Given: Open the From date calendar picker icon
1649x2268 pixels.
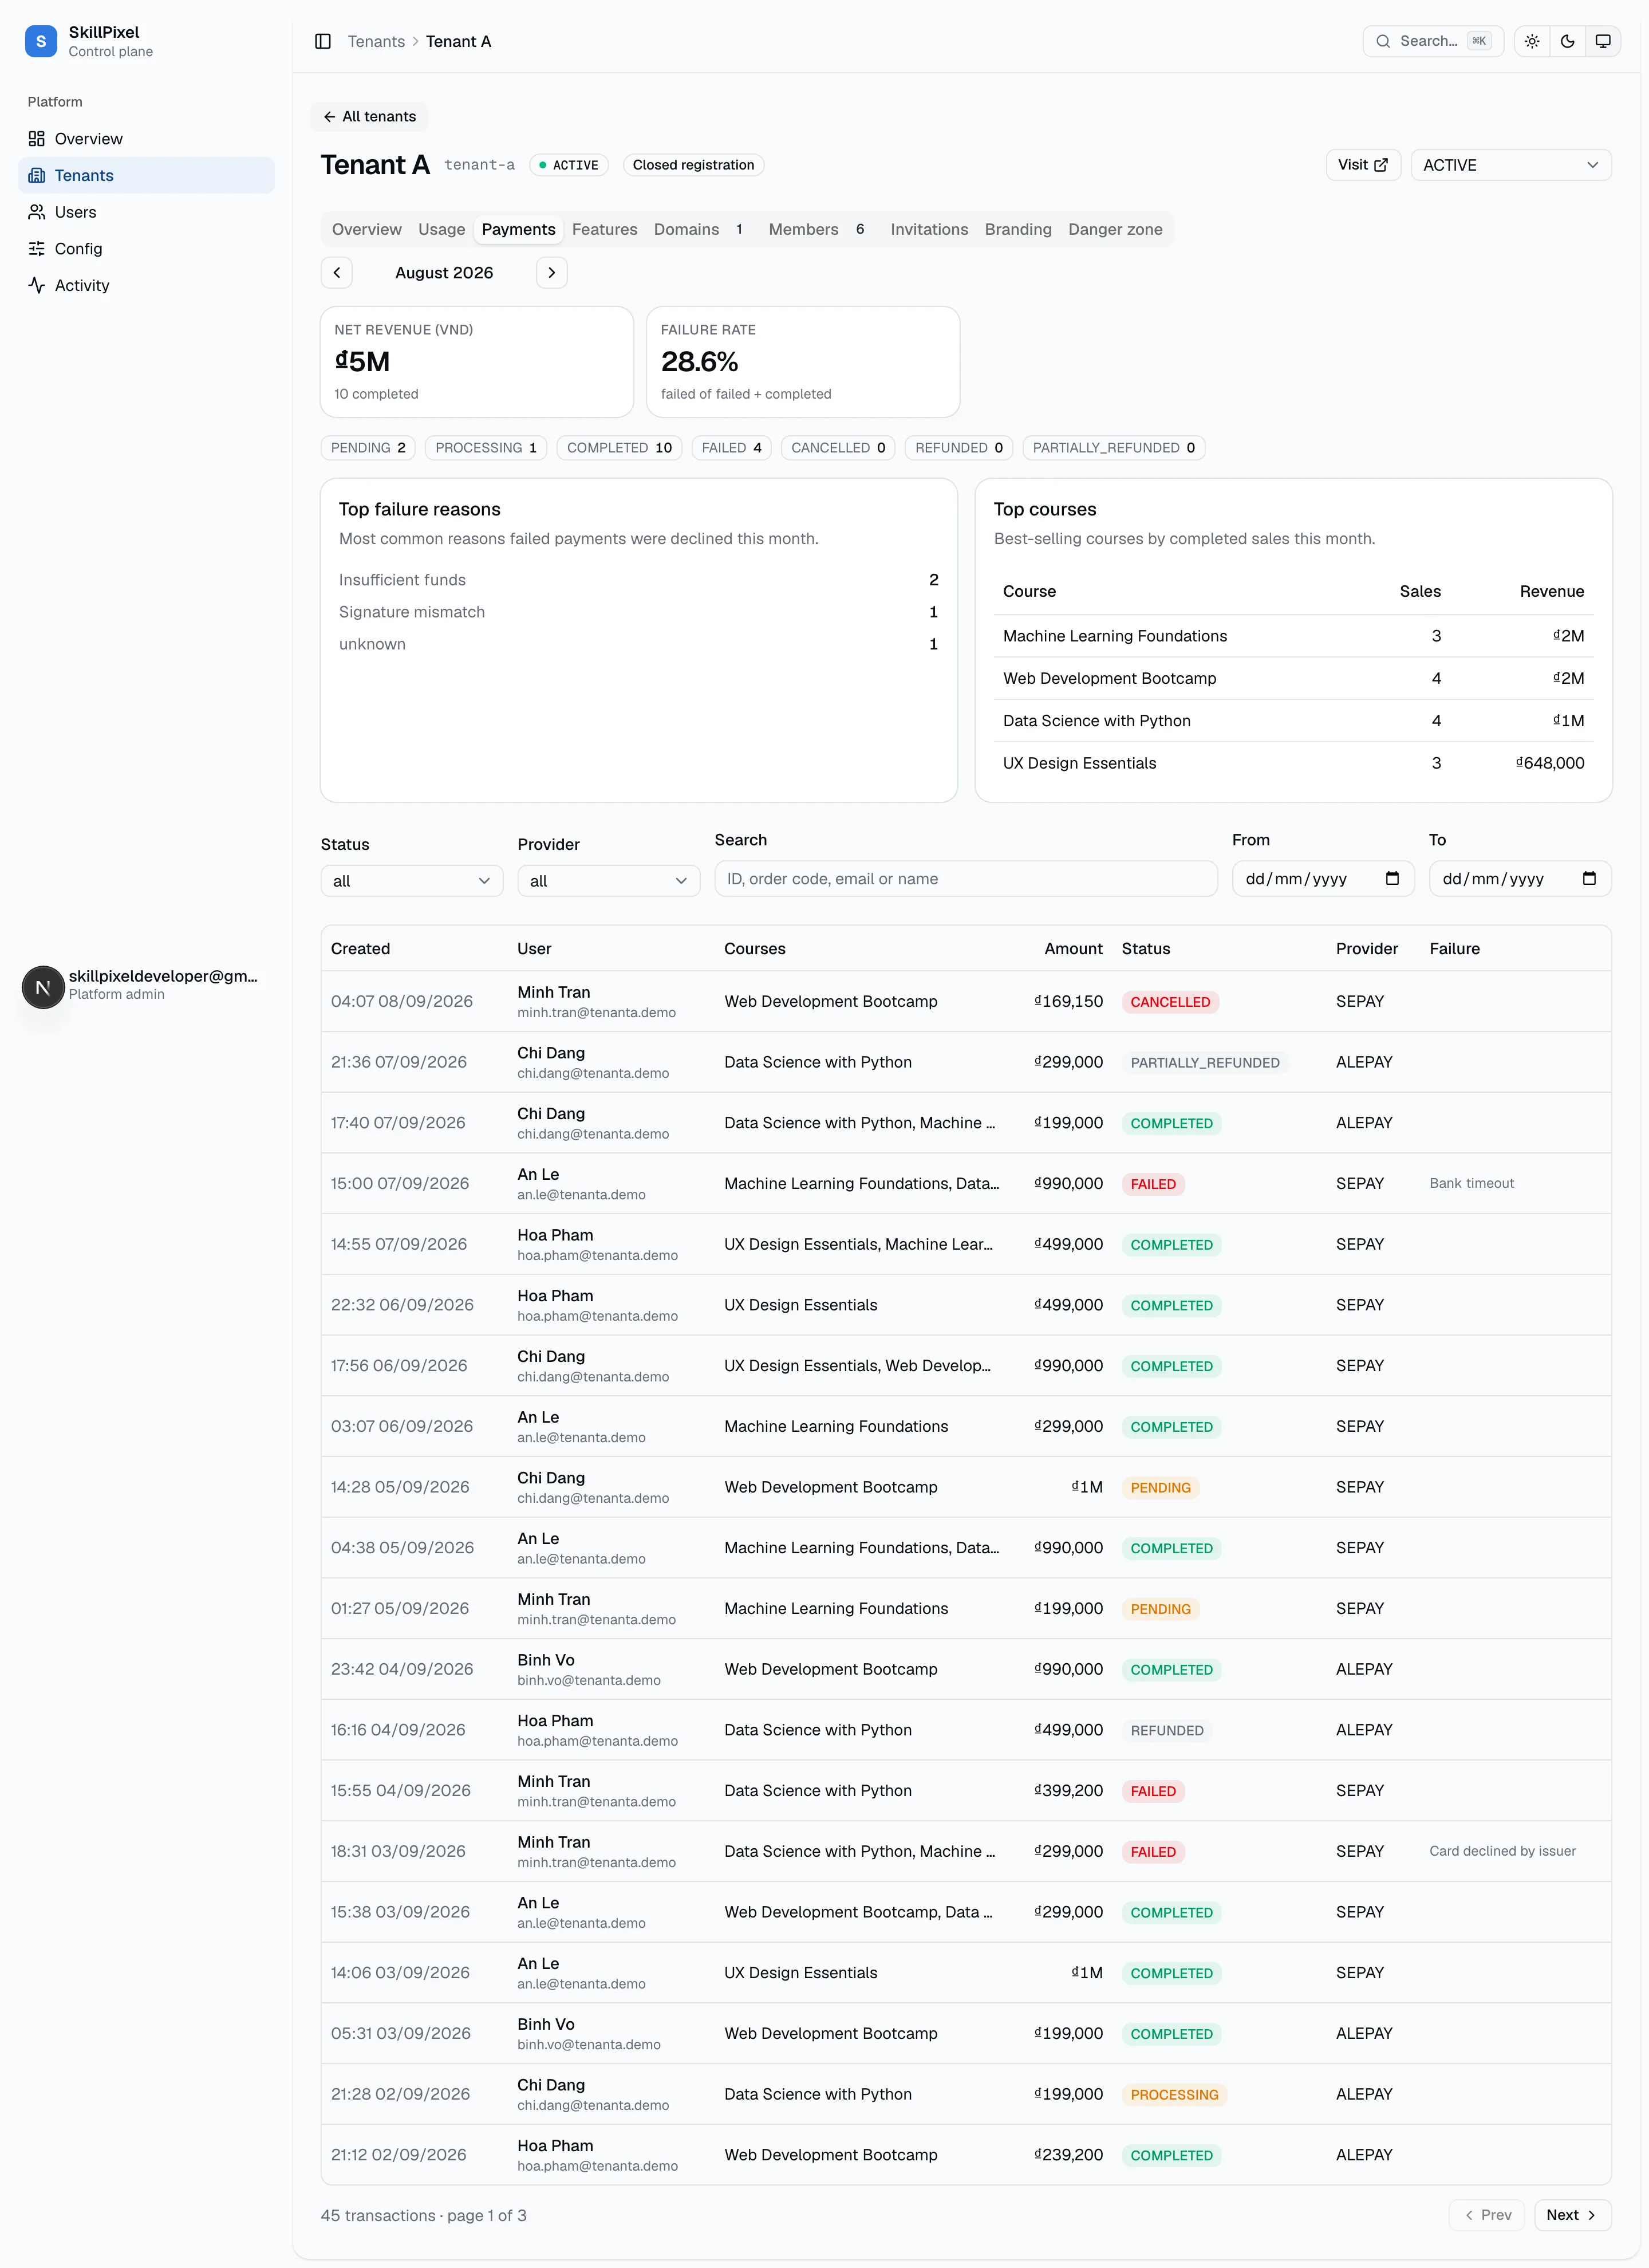Looking at the screenshot, I should point(1391,879).
